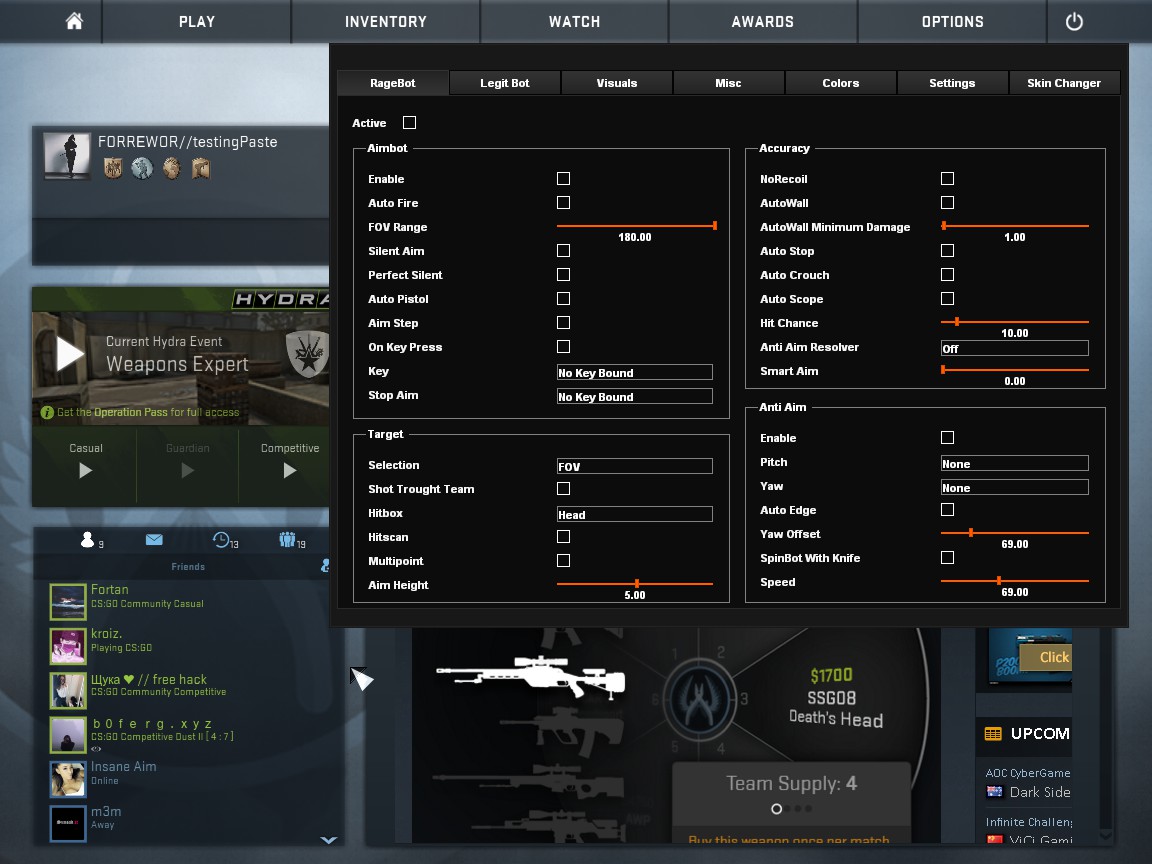Open the envelope messages icon

point(154,540)
